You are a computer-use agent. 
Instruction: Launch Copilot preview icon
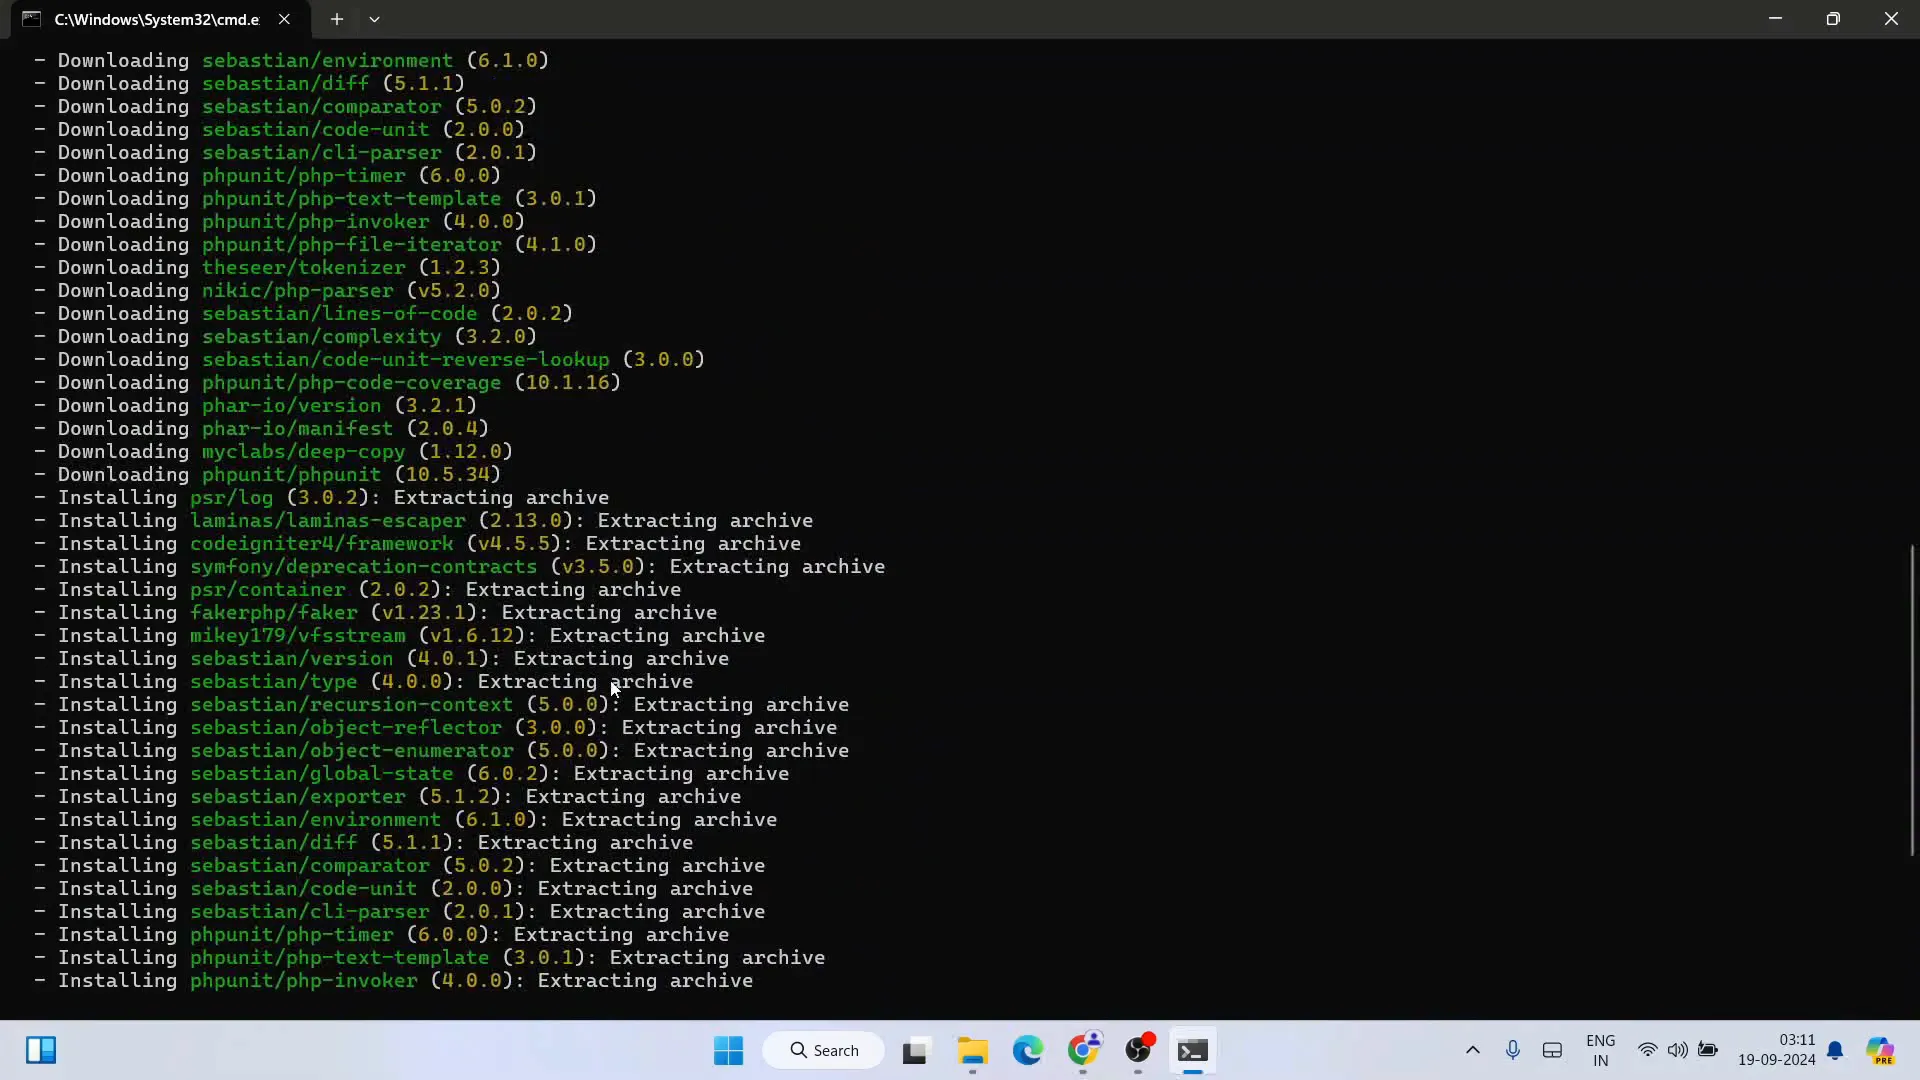pyautogui.click(x=1881, y=1050)
